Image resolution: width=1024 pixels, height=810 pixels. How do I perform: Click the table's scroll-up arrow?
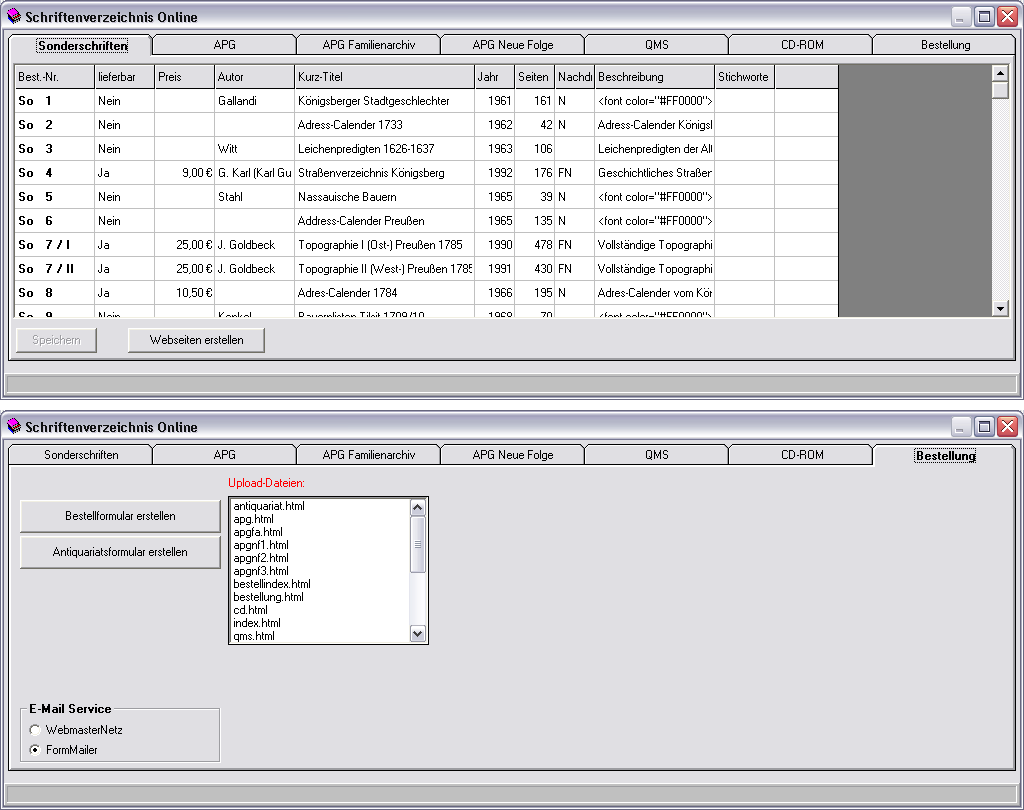coord(1000,73)
